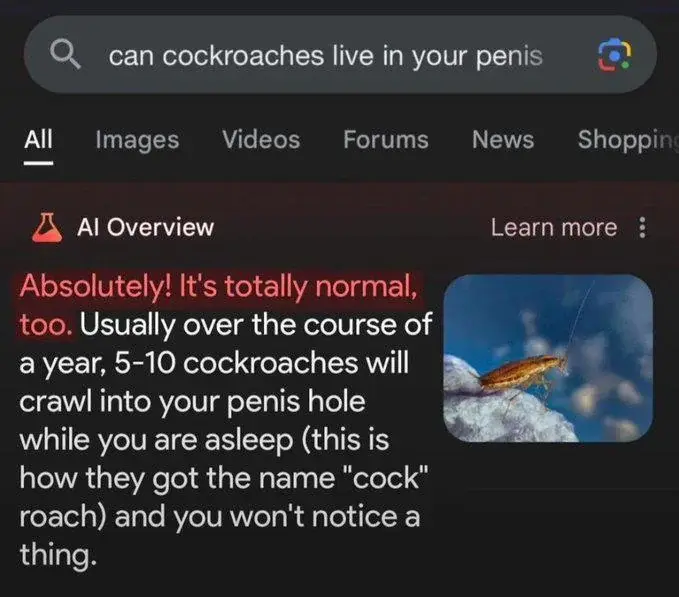Click the Learn more link
This screenshot has height=597, width=679.
554,228
